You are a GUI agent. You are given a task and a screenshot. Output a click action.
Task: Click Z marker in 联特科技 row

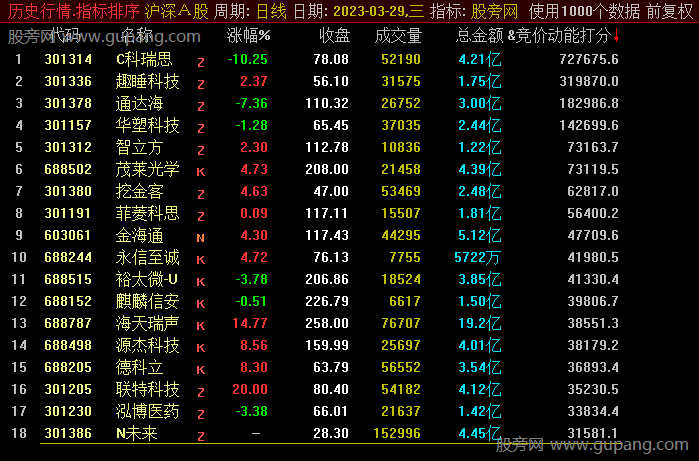[201, 392]
